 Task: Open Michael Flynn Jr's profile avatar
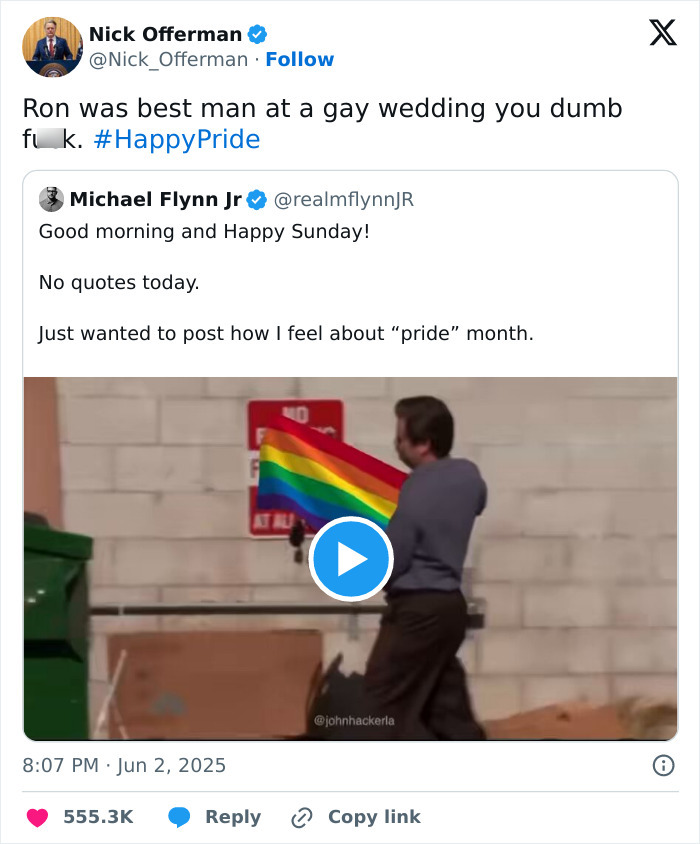pyautogui.click(x=52, y=199)
